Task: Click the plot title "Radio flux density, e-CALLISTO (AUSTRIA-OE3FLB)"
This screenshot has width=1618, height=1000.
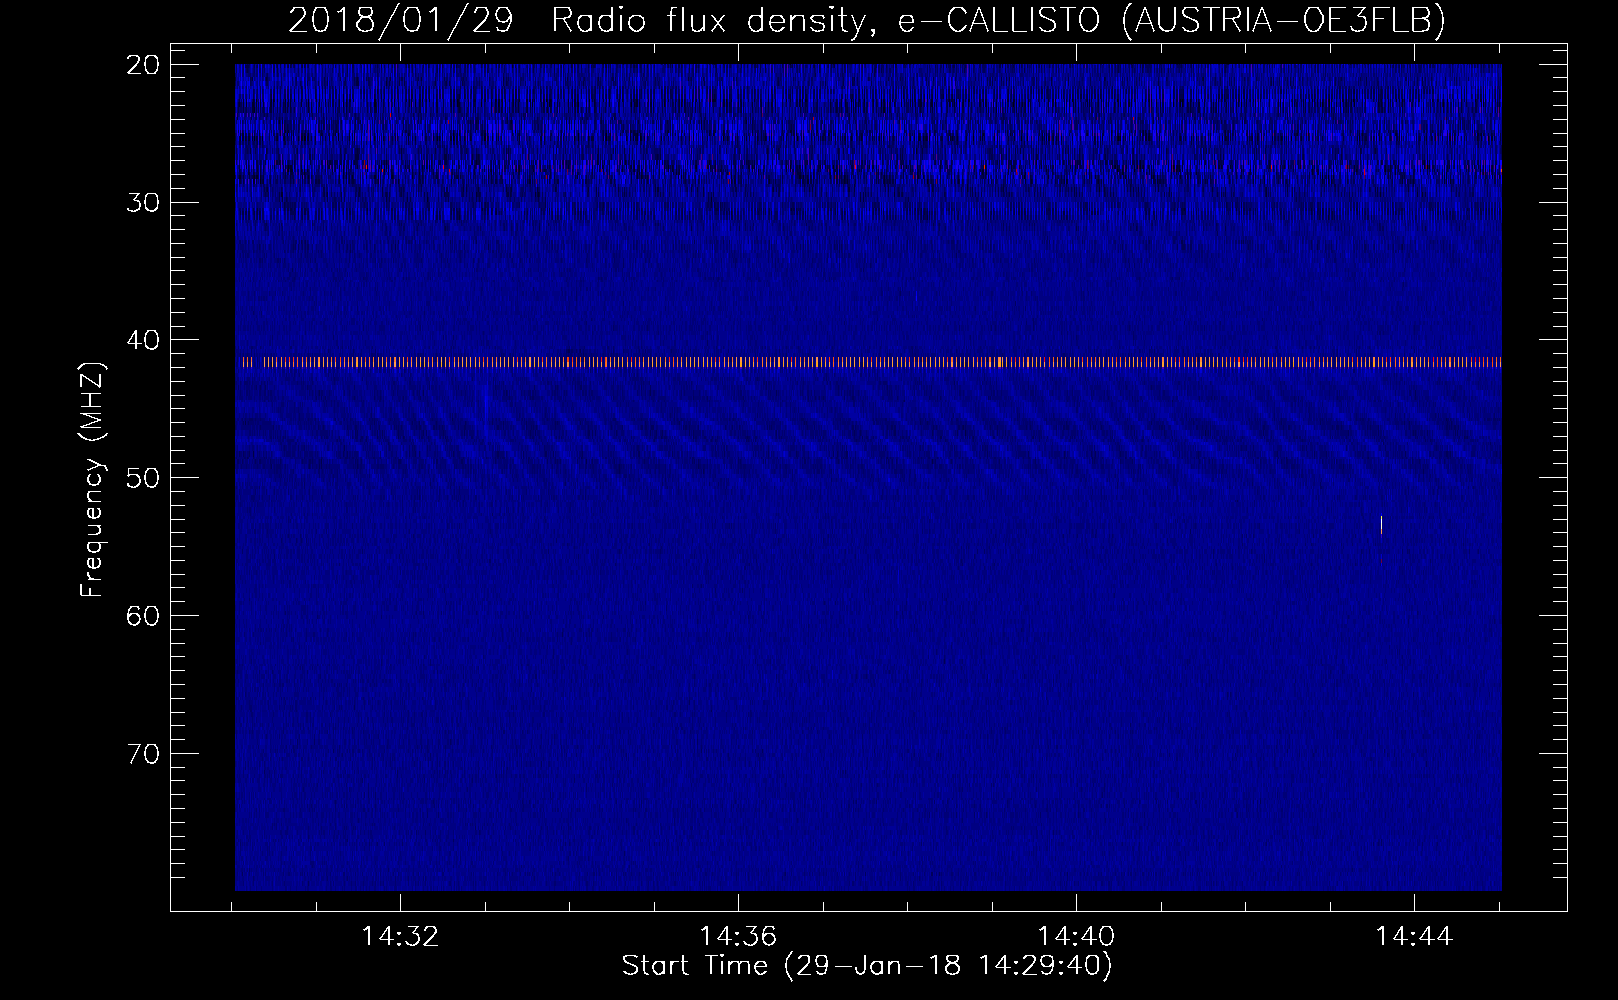Action: coord(998,20)
